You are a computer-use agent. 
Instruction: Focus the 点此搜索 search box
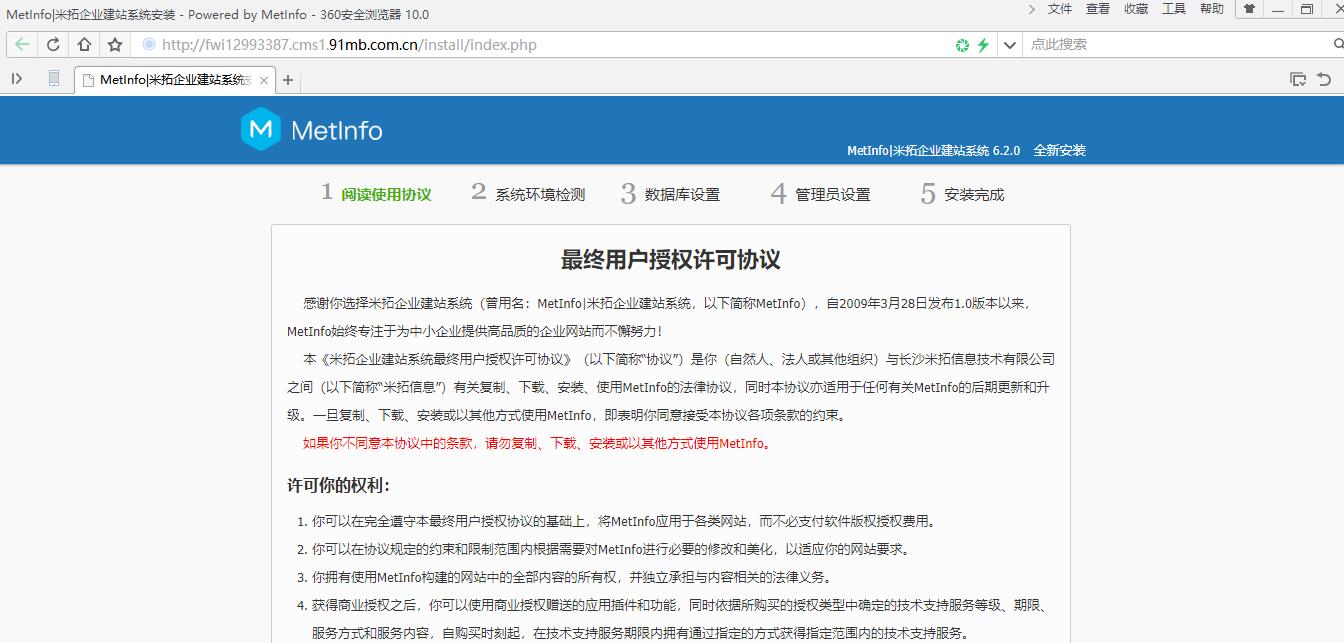1175,44
